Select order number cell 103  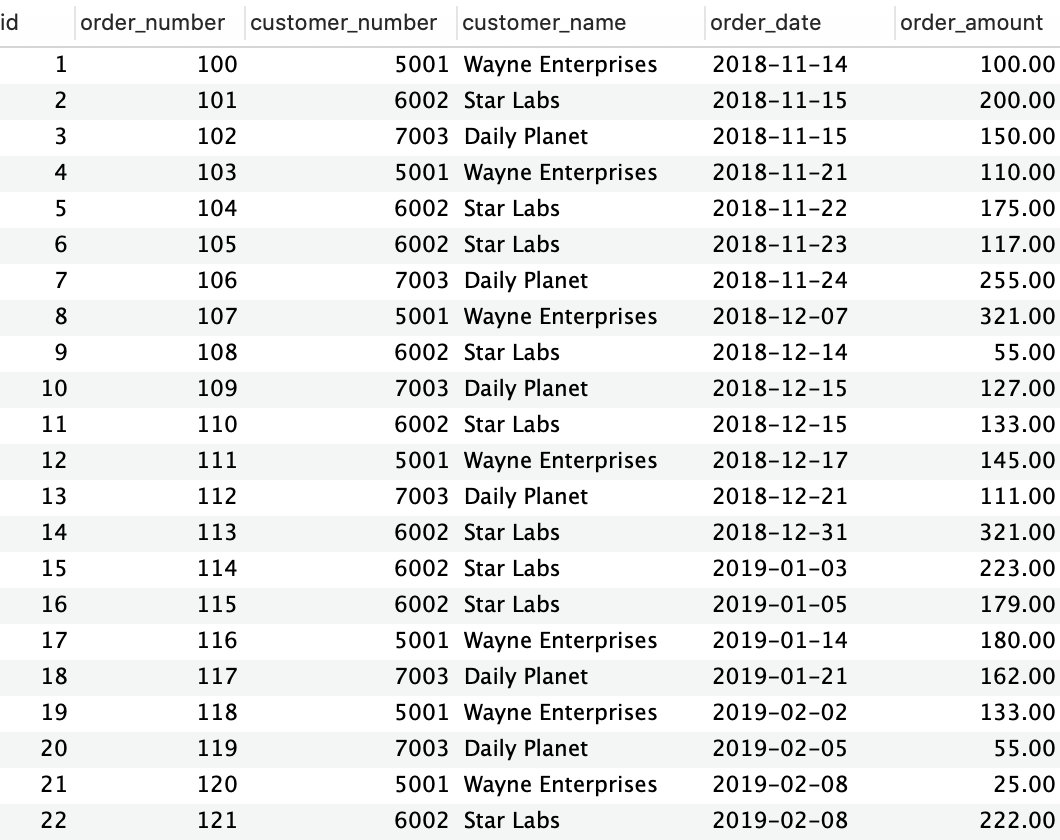[x=217, y=172]
